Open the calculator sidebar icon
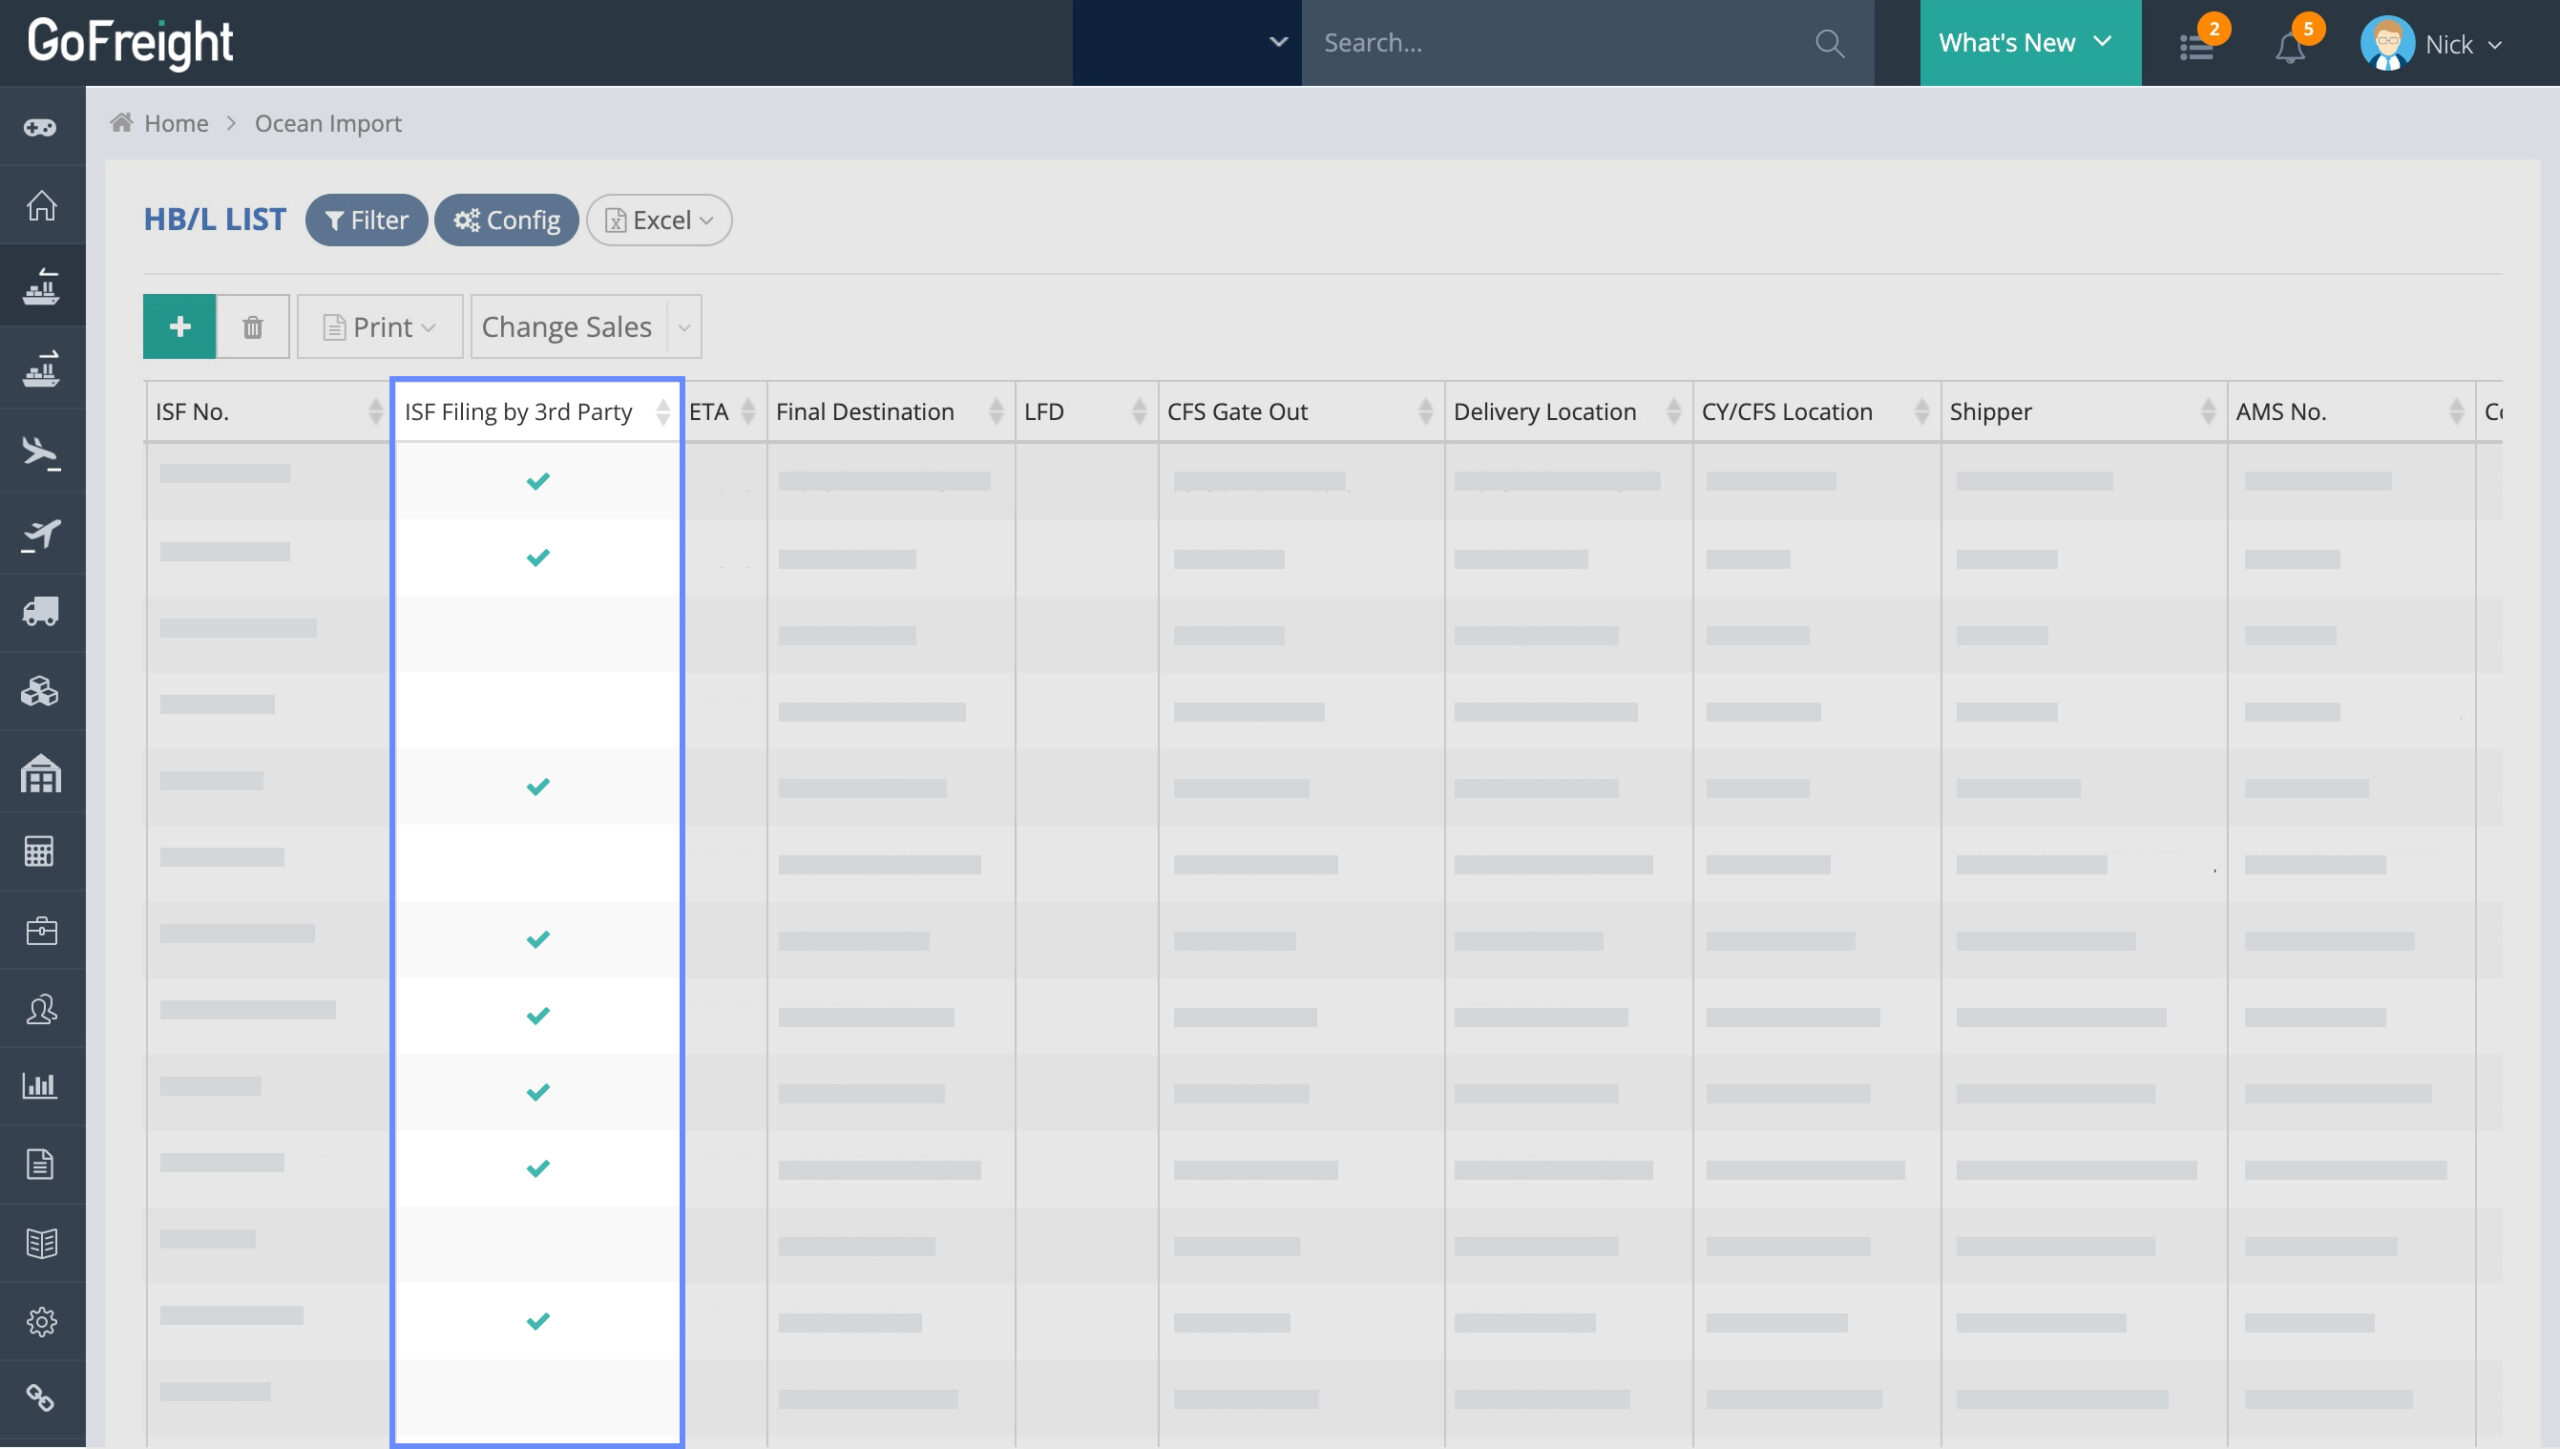The height and width of the screenshot is (1449, 2560). tap(41, 851)
